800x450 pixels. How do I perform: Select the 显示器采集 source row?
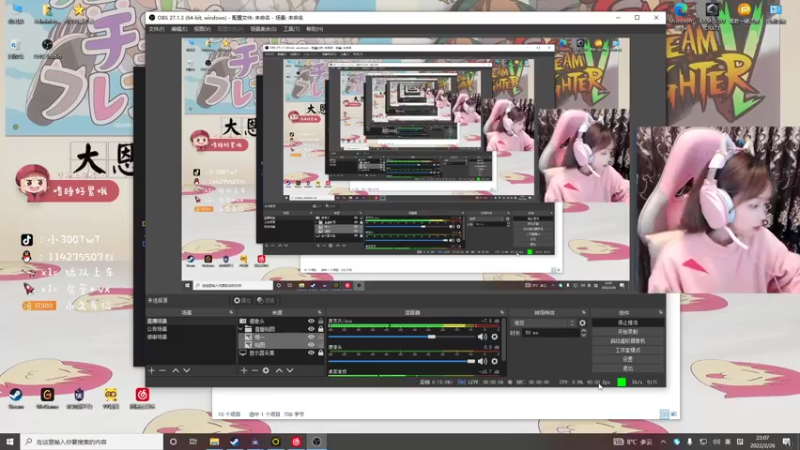click(281, 353)
